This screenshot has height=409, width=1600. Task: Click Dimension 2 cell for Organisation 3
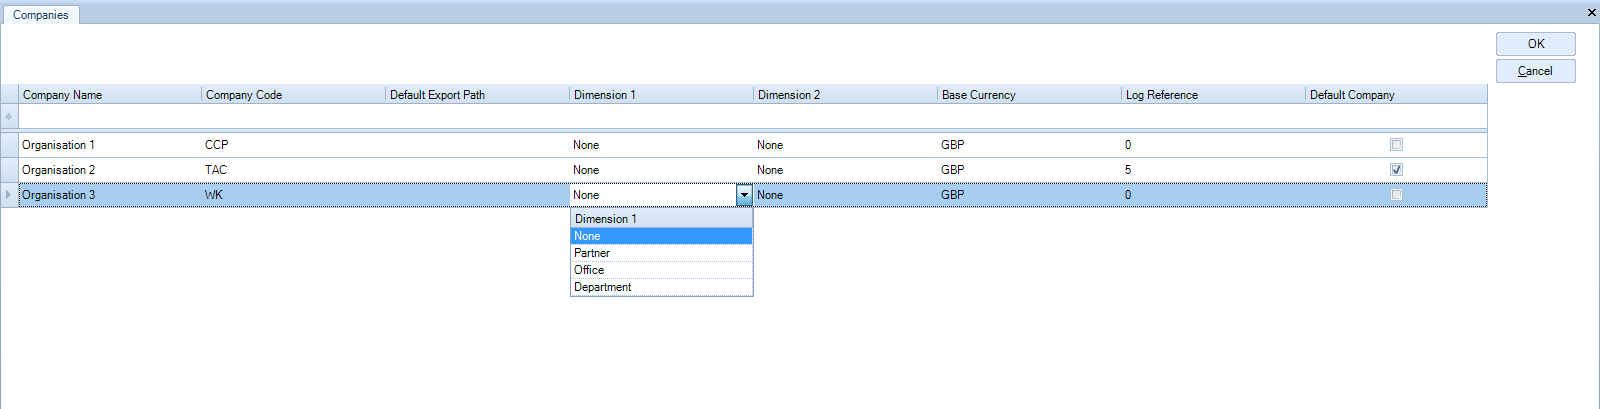click(x=846, y=195)
